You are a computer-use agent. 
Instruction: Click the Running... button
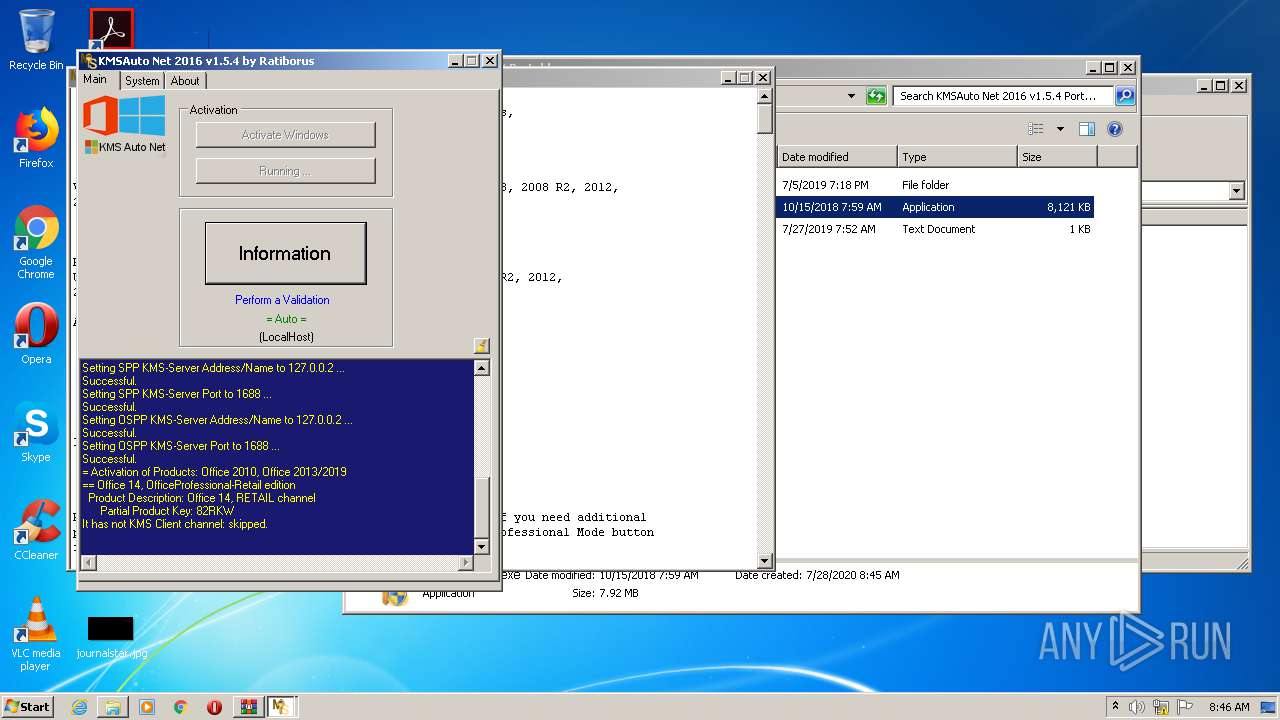click(285, 171)
